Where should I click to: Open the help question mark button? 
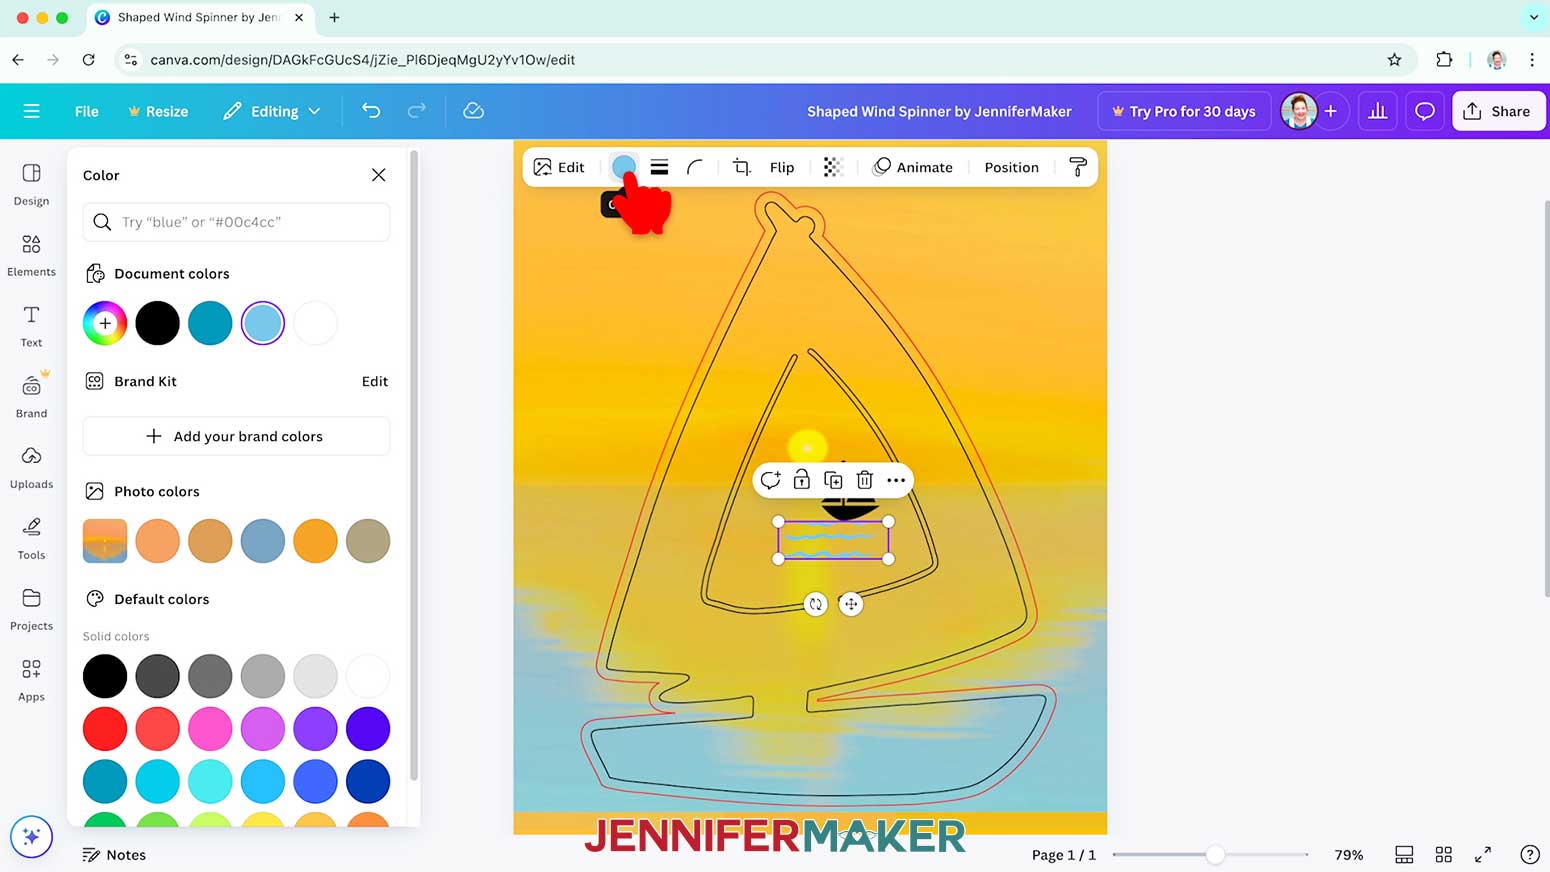(1530, 855)
